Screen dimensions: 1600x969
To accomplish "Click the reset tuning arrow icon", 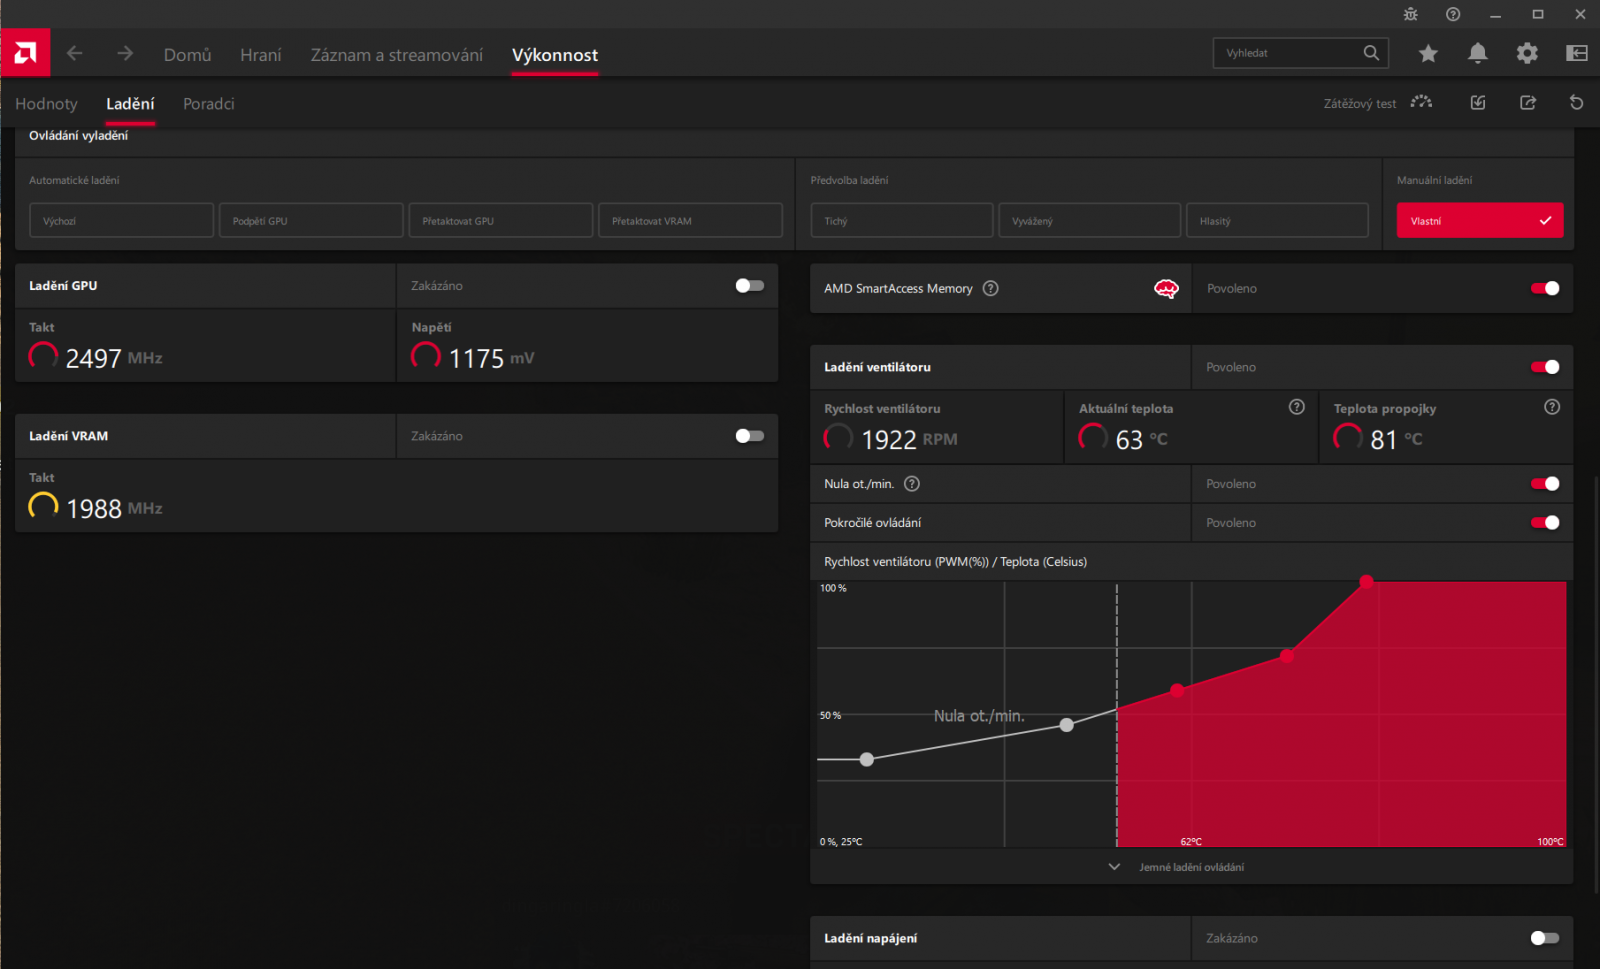I will pyautogui.click(x=1576, y=102).
